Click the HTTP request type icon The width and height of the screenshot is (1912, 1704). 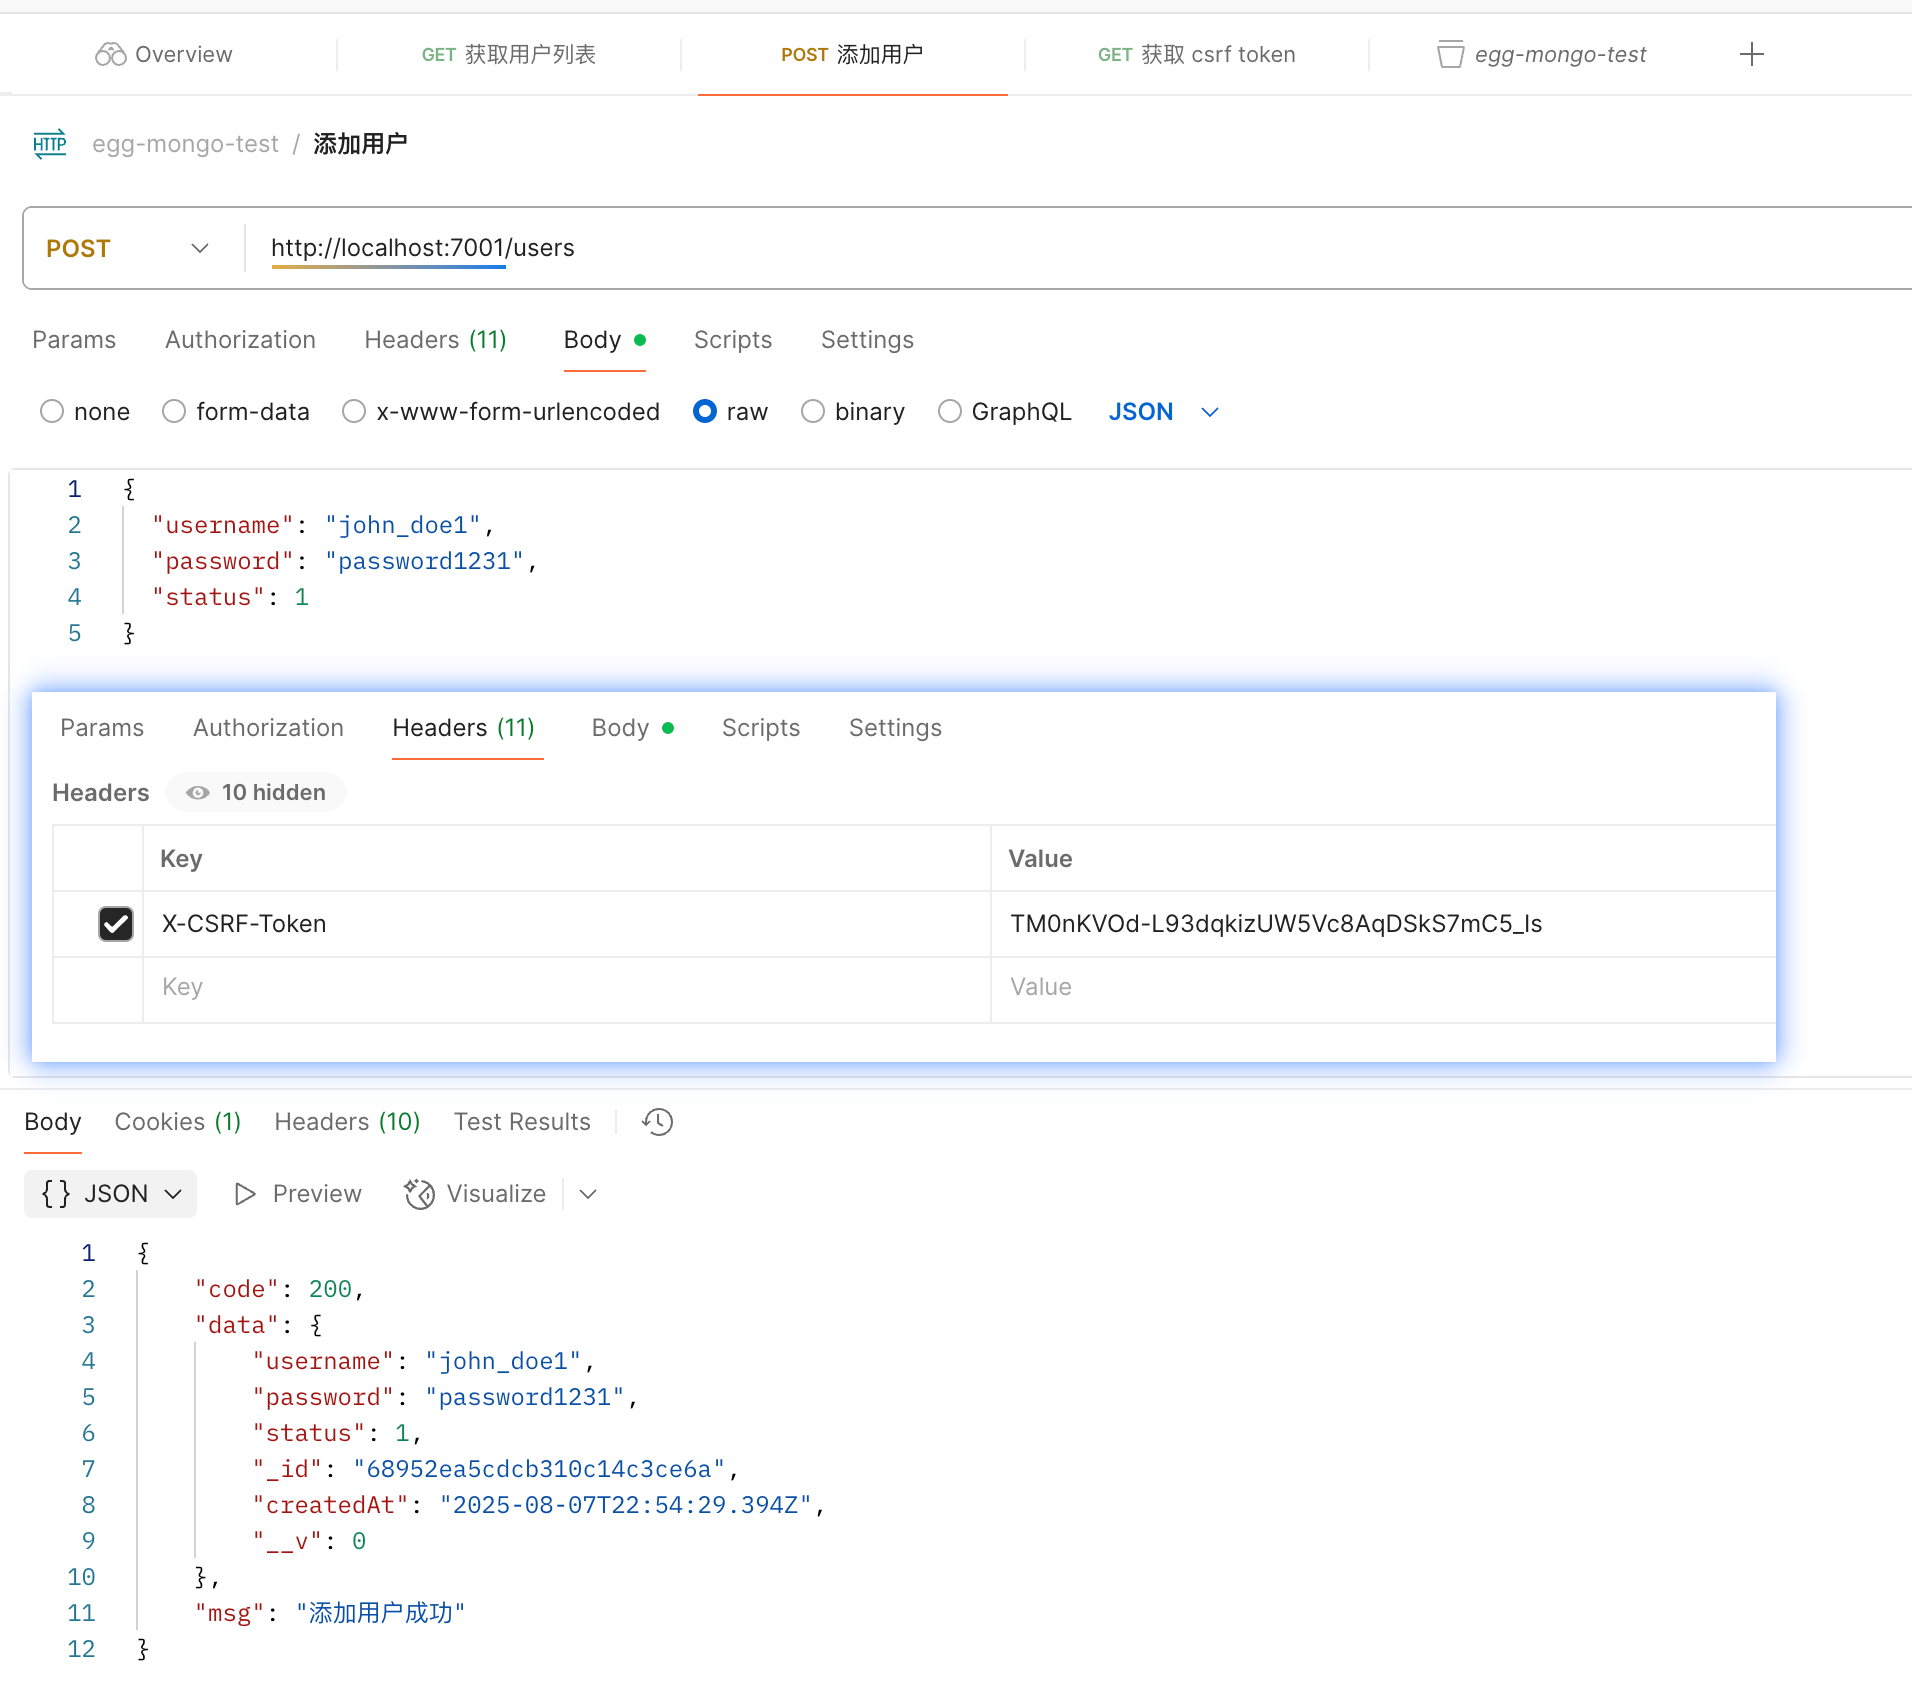click(50, 144)
